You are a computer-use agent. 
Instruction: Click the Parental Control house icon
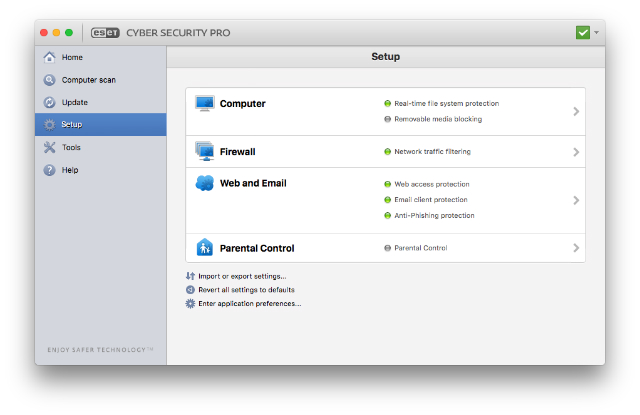point(204,247)
